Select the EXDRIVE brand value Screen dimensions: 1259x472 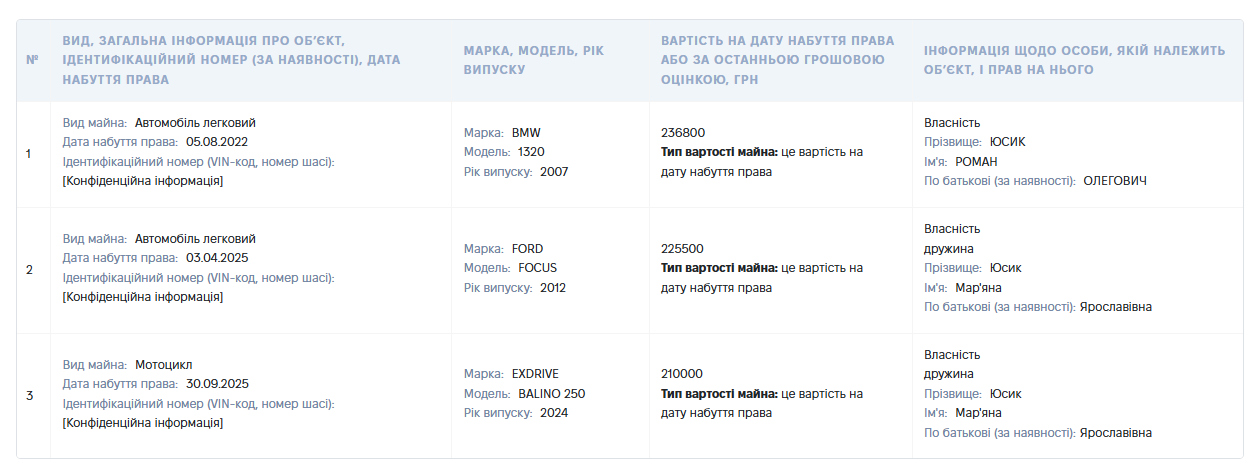click(x=535, y=374)
